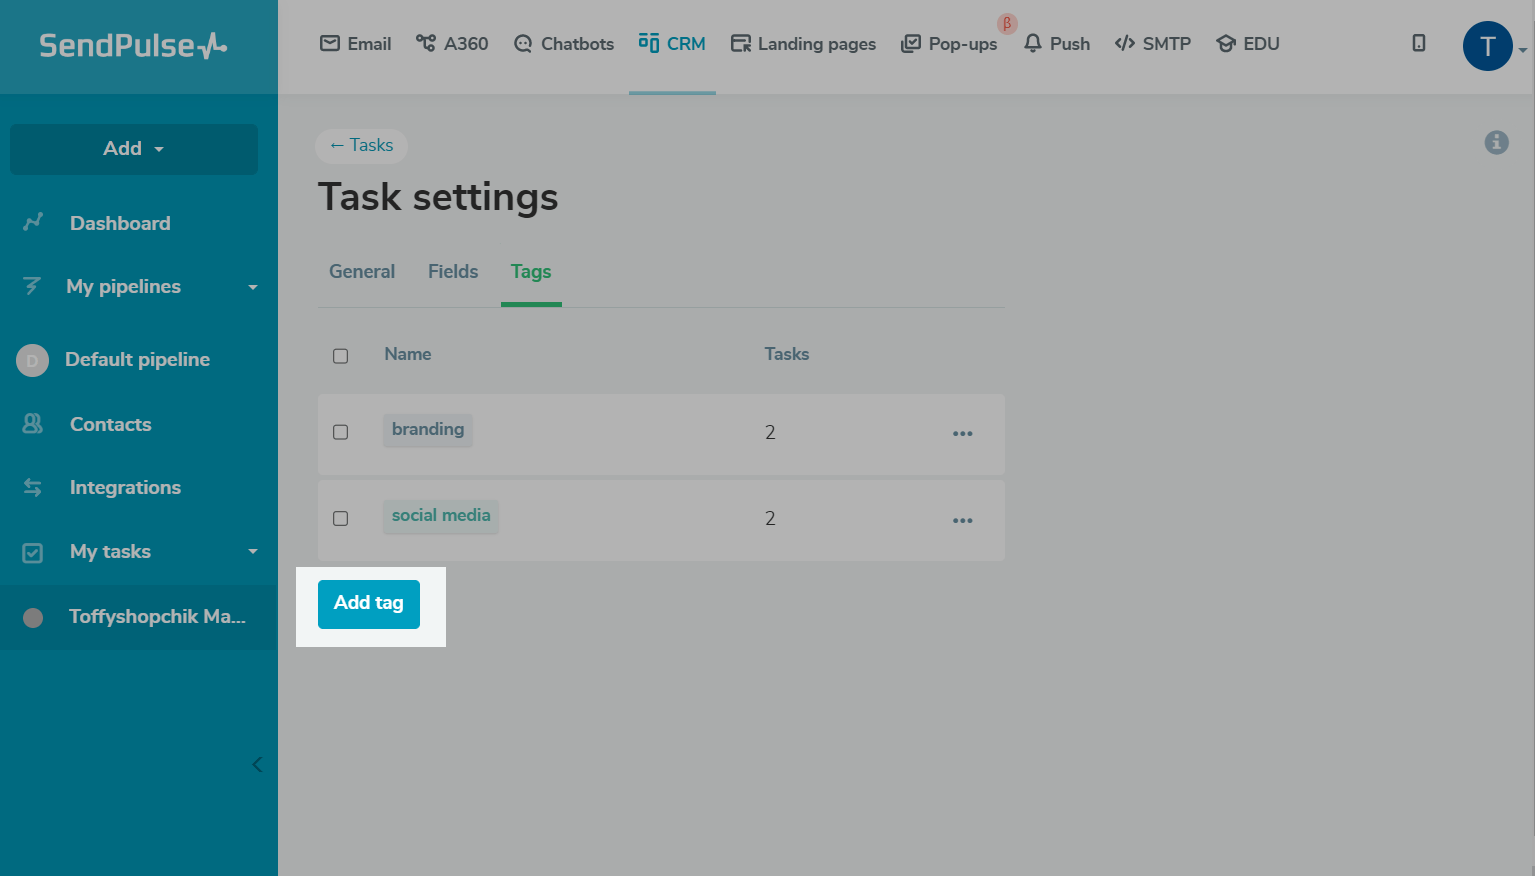Screen dimensions: 1535x876
Task: Open three-dot menu for social media tag
Action: 962,521
